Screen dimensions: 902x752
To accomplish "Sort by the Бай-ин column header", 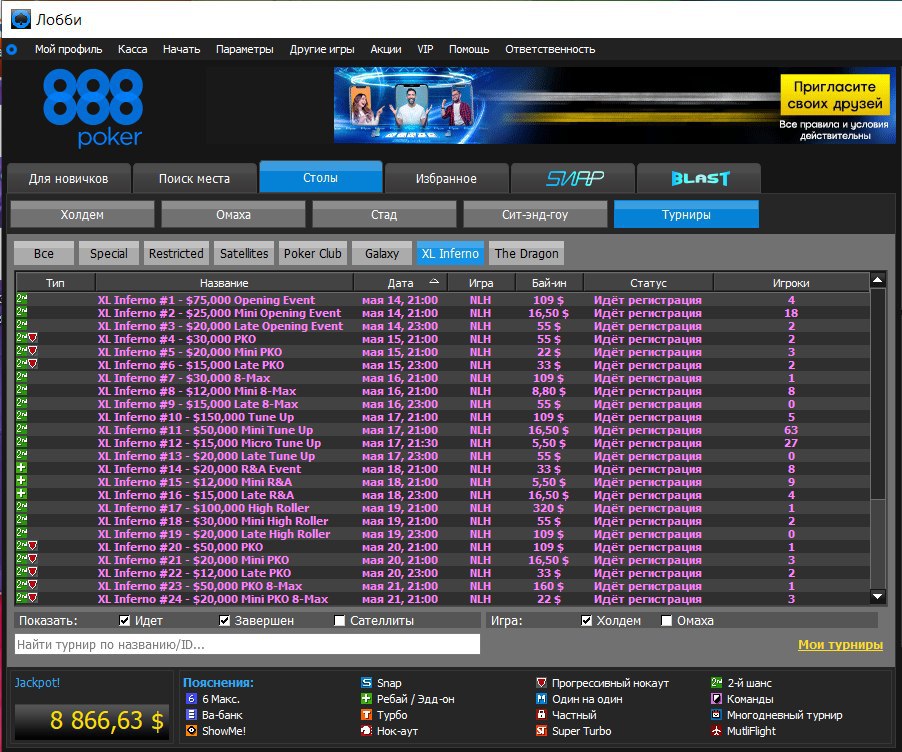I will (549, 283).
